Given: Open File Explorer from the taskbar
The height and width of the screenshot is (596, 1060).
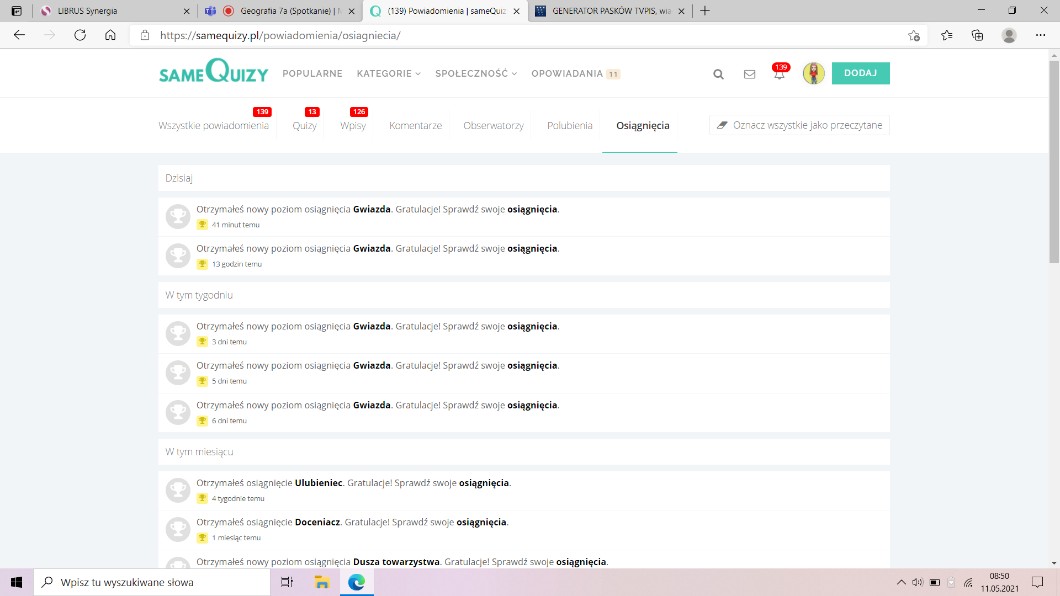Looking at the screenshot, I should pos(322,582).
